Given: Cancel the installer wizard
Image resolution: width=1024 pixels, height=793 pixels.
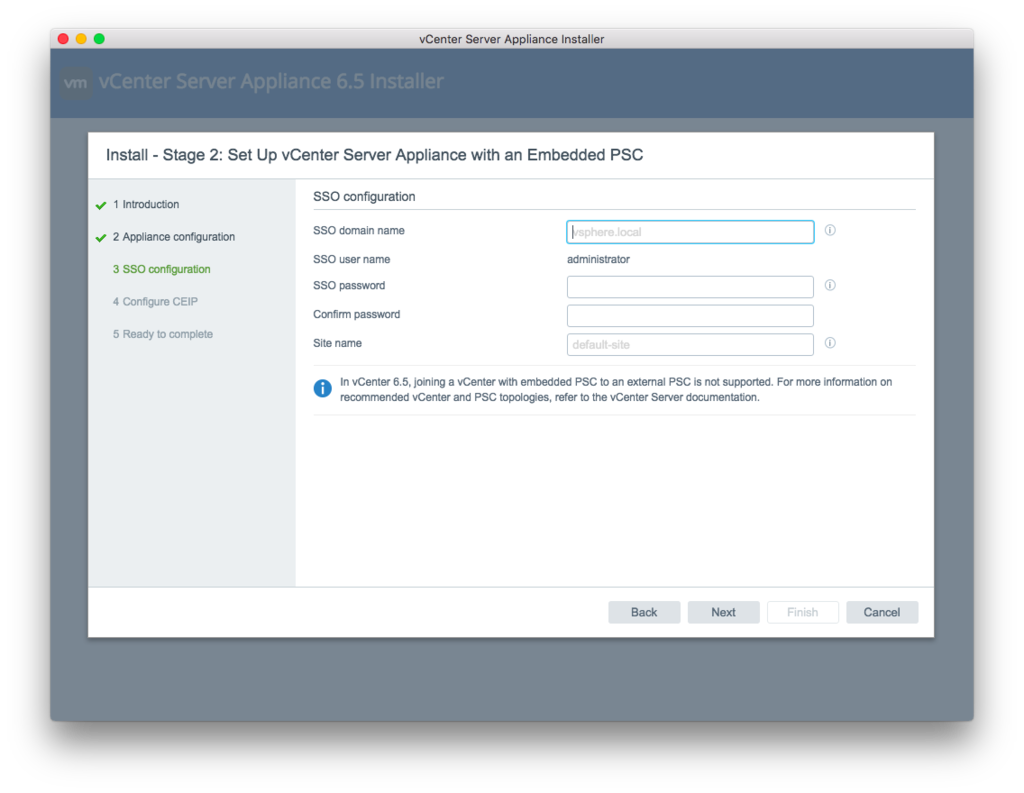Looking at the screenshot, I should [882, 612].
